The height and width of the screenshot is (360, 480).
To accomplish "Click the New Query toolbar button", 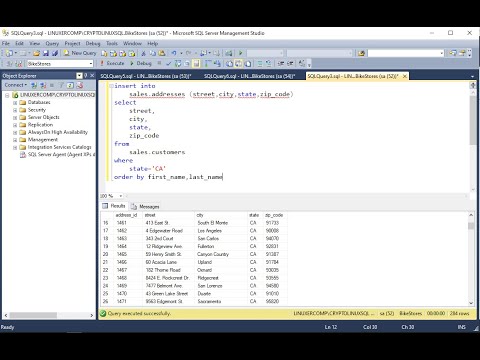I will tap(80, 53).
